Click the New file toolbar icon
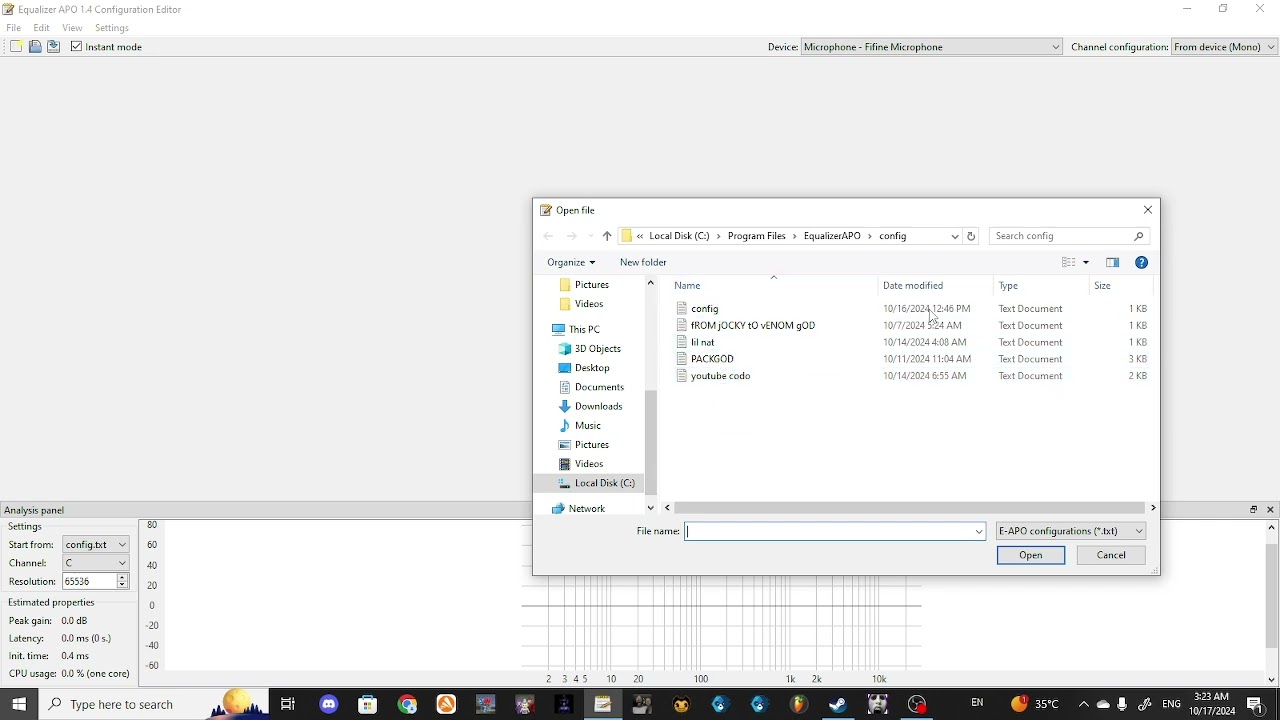Image resolution: width=1280 pixels, height=720 pixels. (15, 47)
